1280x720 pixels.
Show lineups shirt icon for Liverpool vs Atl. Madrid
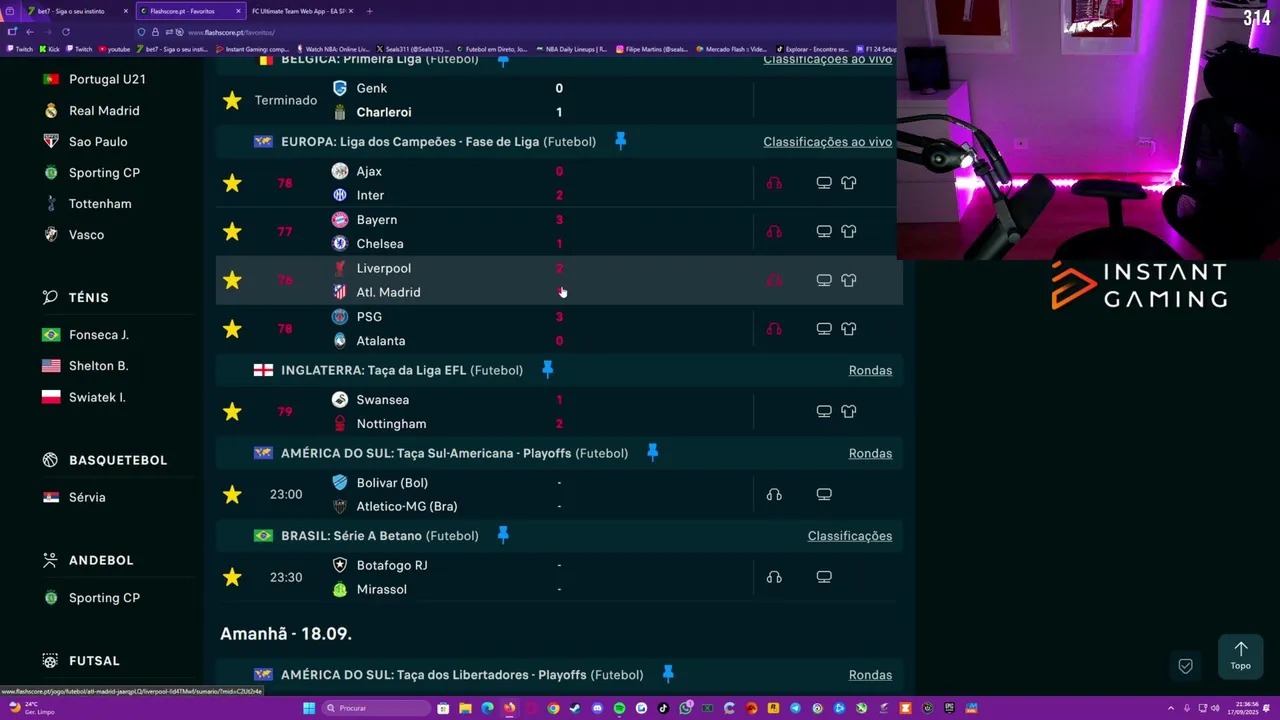point(849,280)
